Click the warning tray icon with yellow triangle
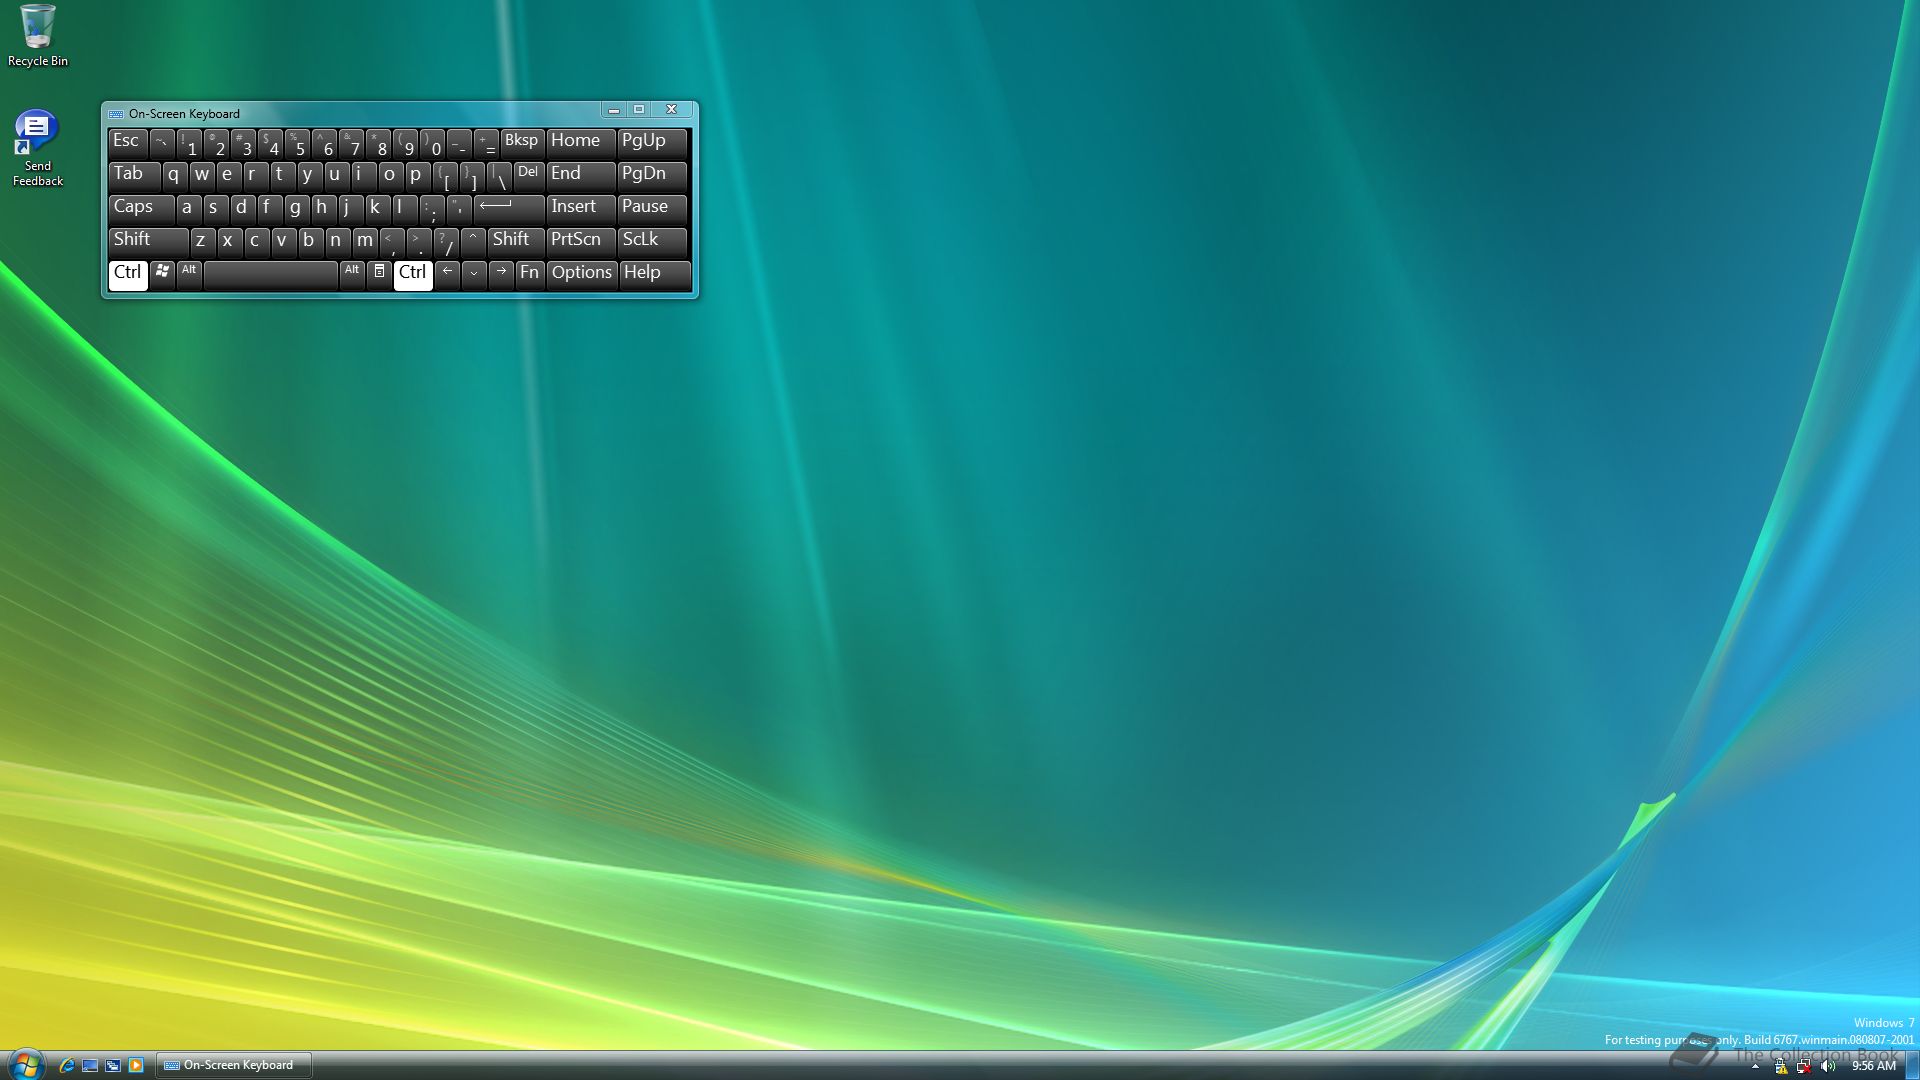The image size is (1920, 1080). pos(1780,1067)
